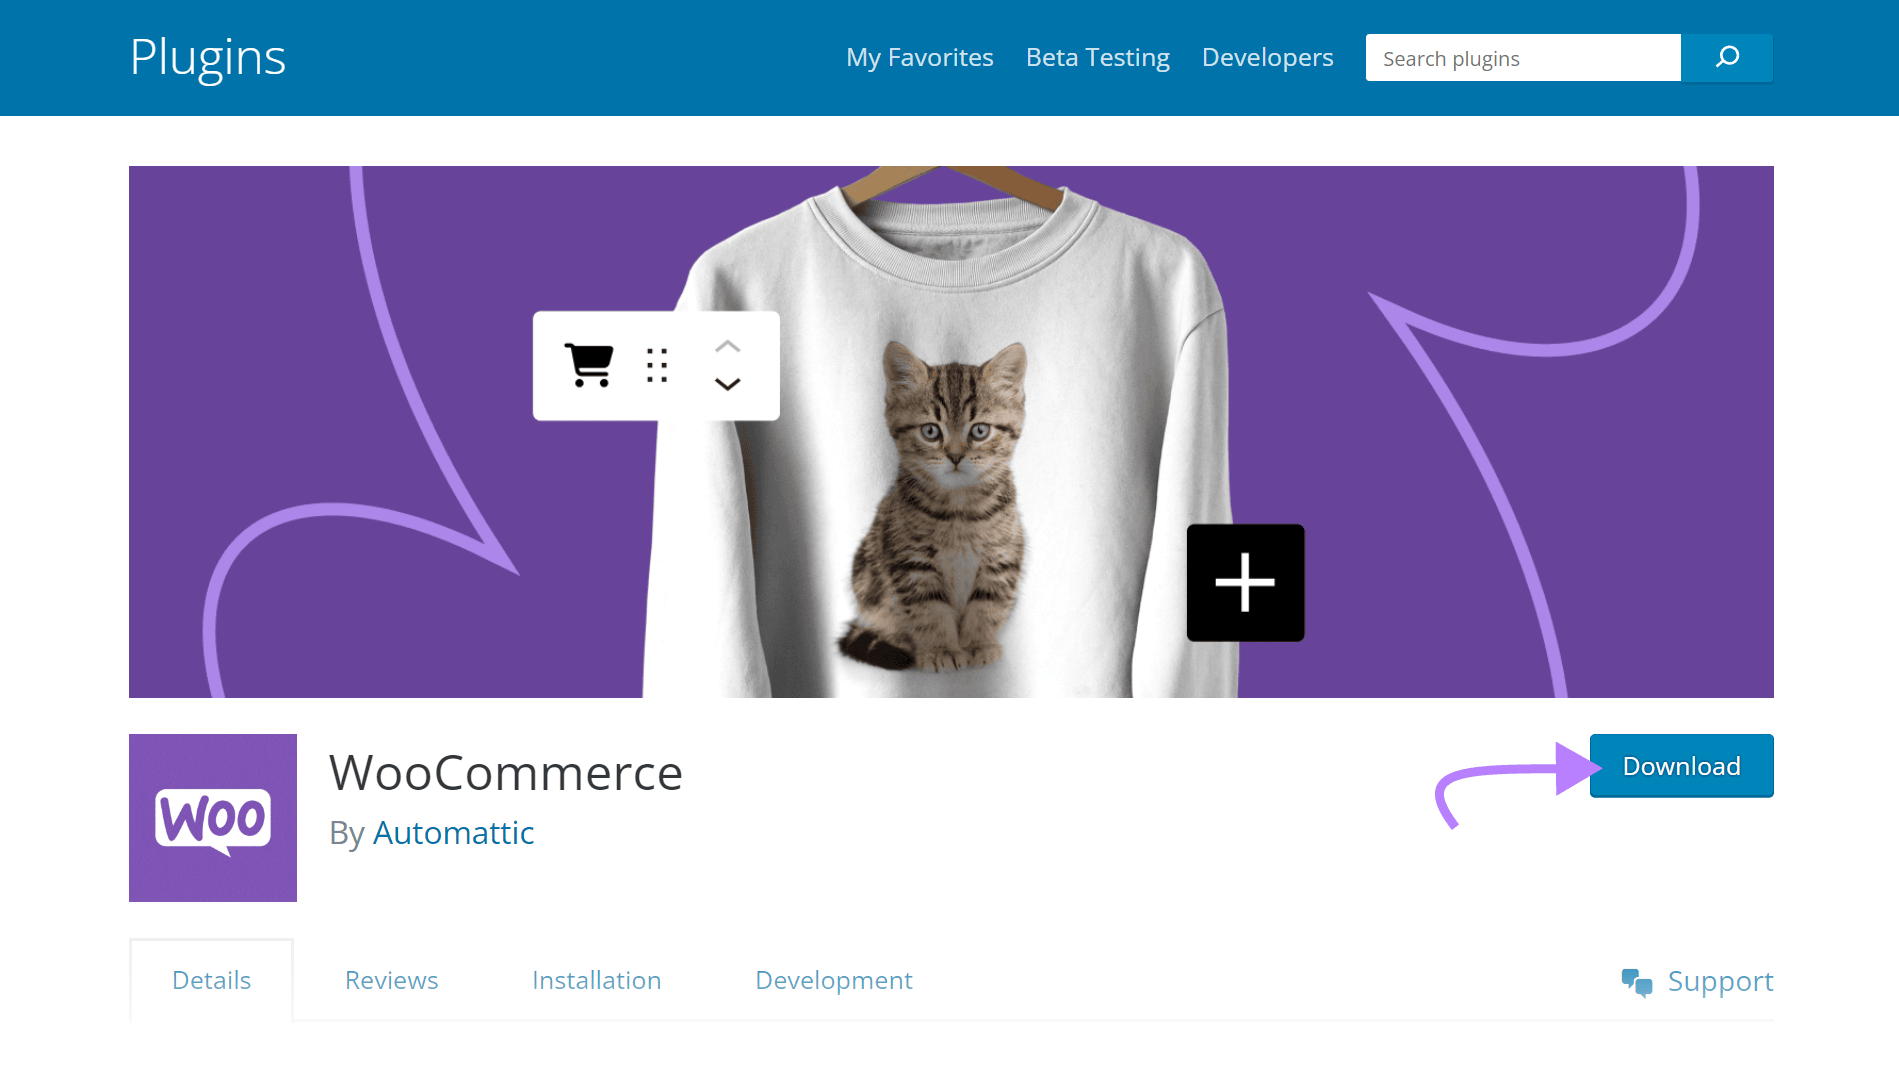The height and width of the screenshot is (1080, 1899).
Task: Click the search magnifier icon
Action: [1726, 57]
